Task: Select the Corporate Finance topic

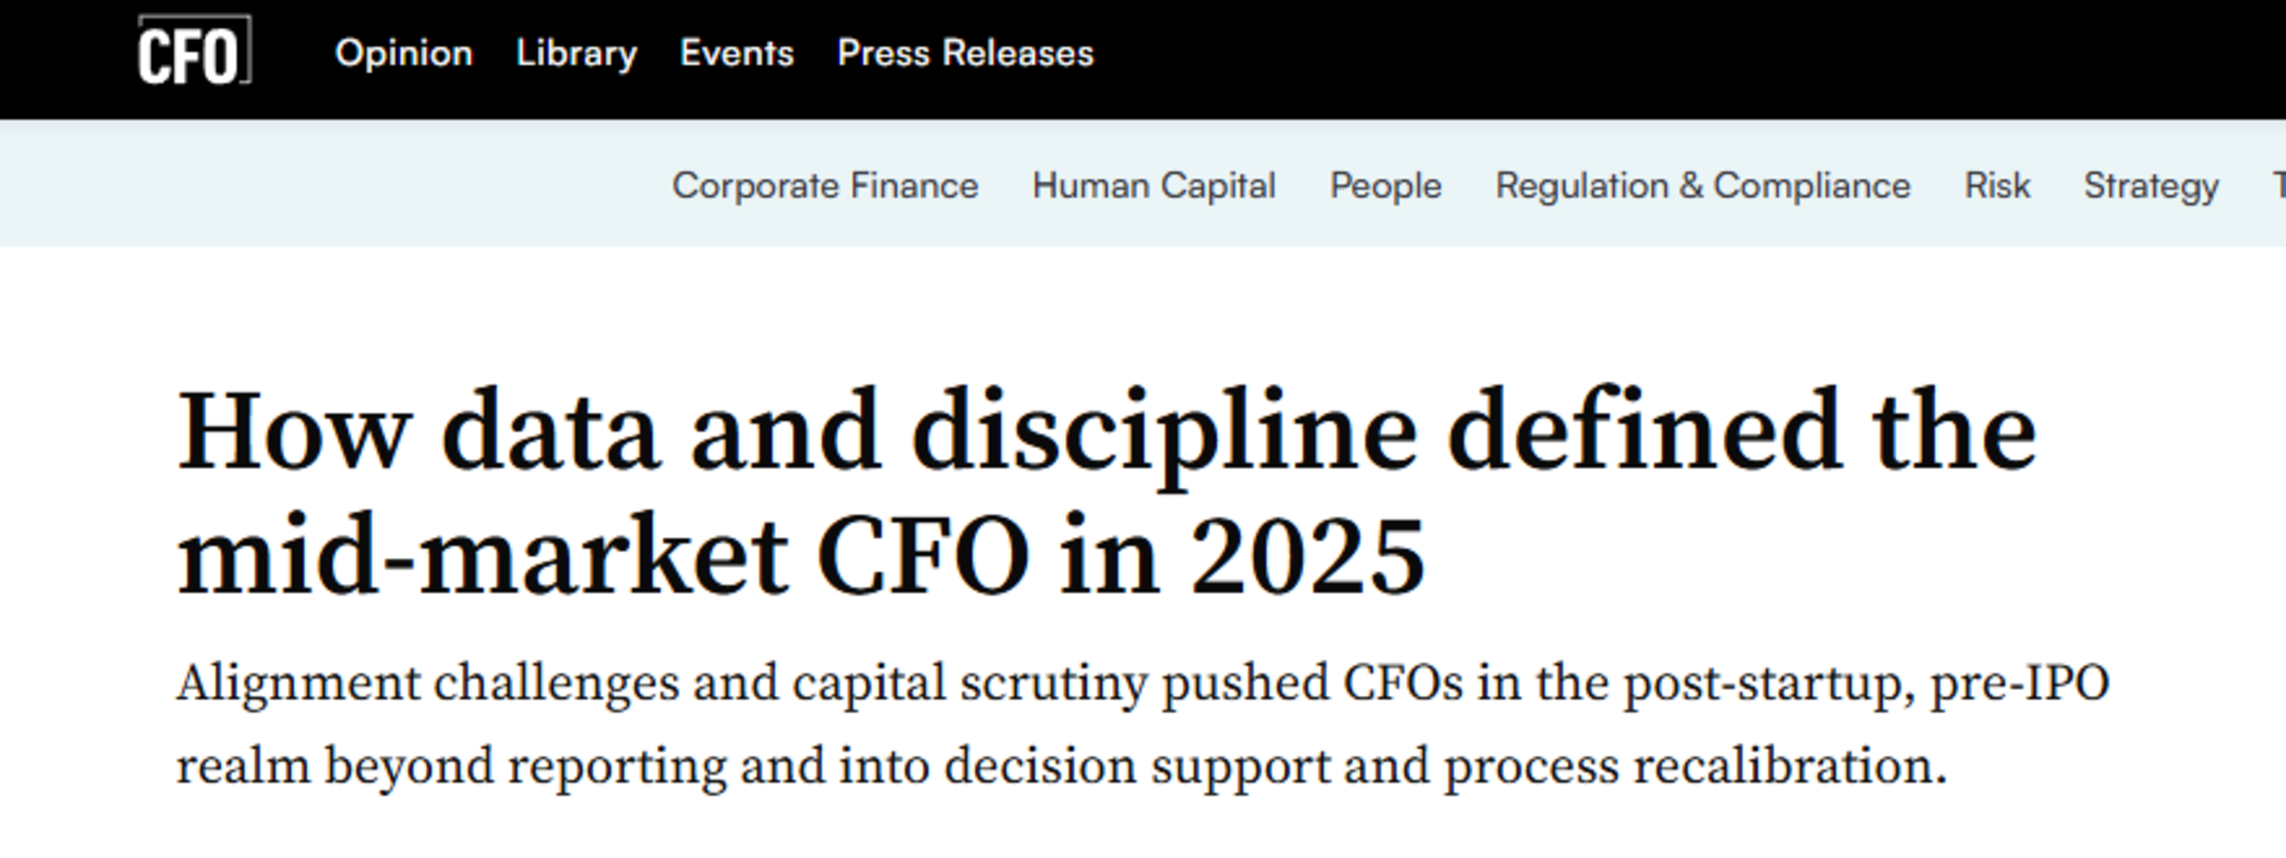Action: [x=825, y=186]
